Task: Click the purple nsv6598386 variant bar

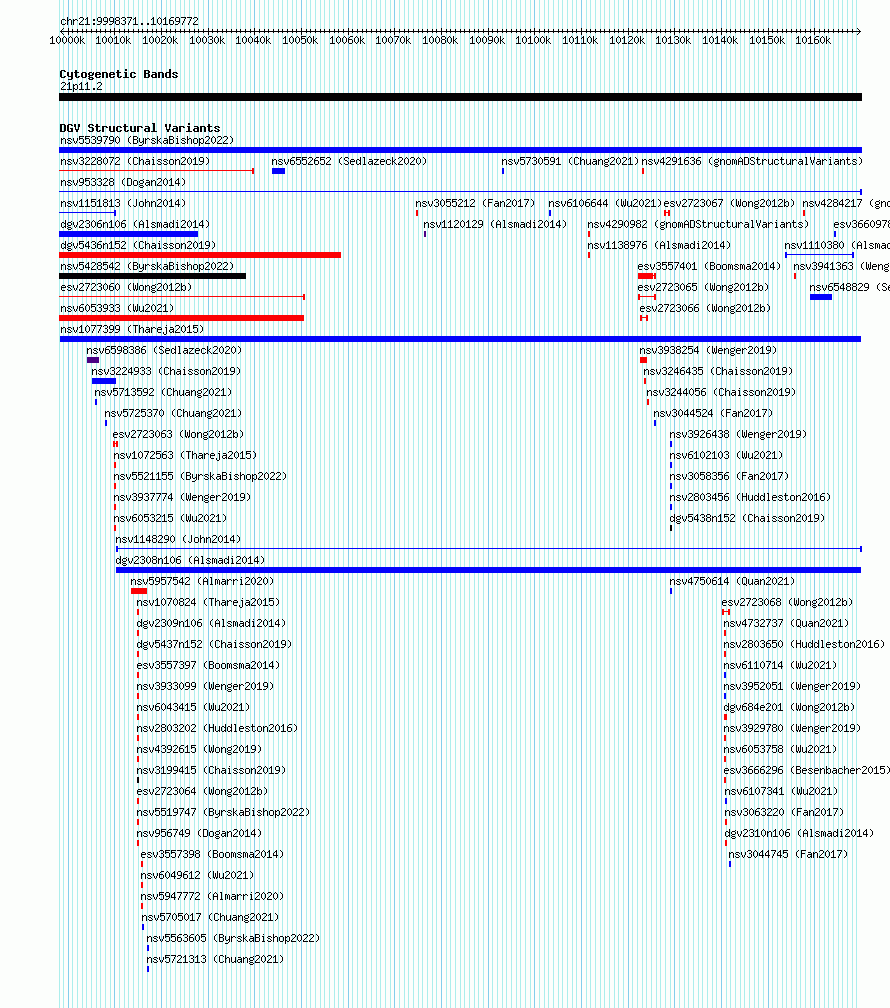Action: coord(93,360)
